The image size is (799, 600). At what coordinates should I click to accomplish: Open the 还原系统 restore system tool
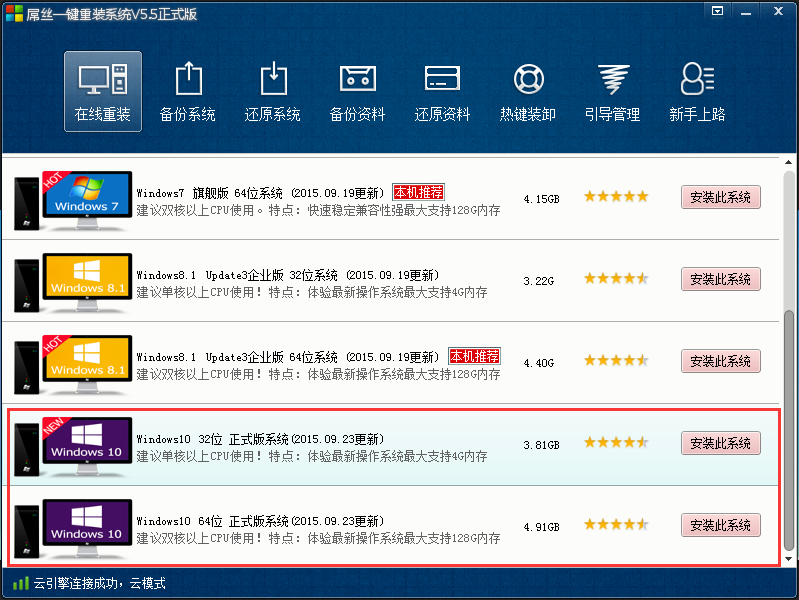273,91
